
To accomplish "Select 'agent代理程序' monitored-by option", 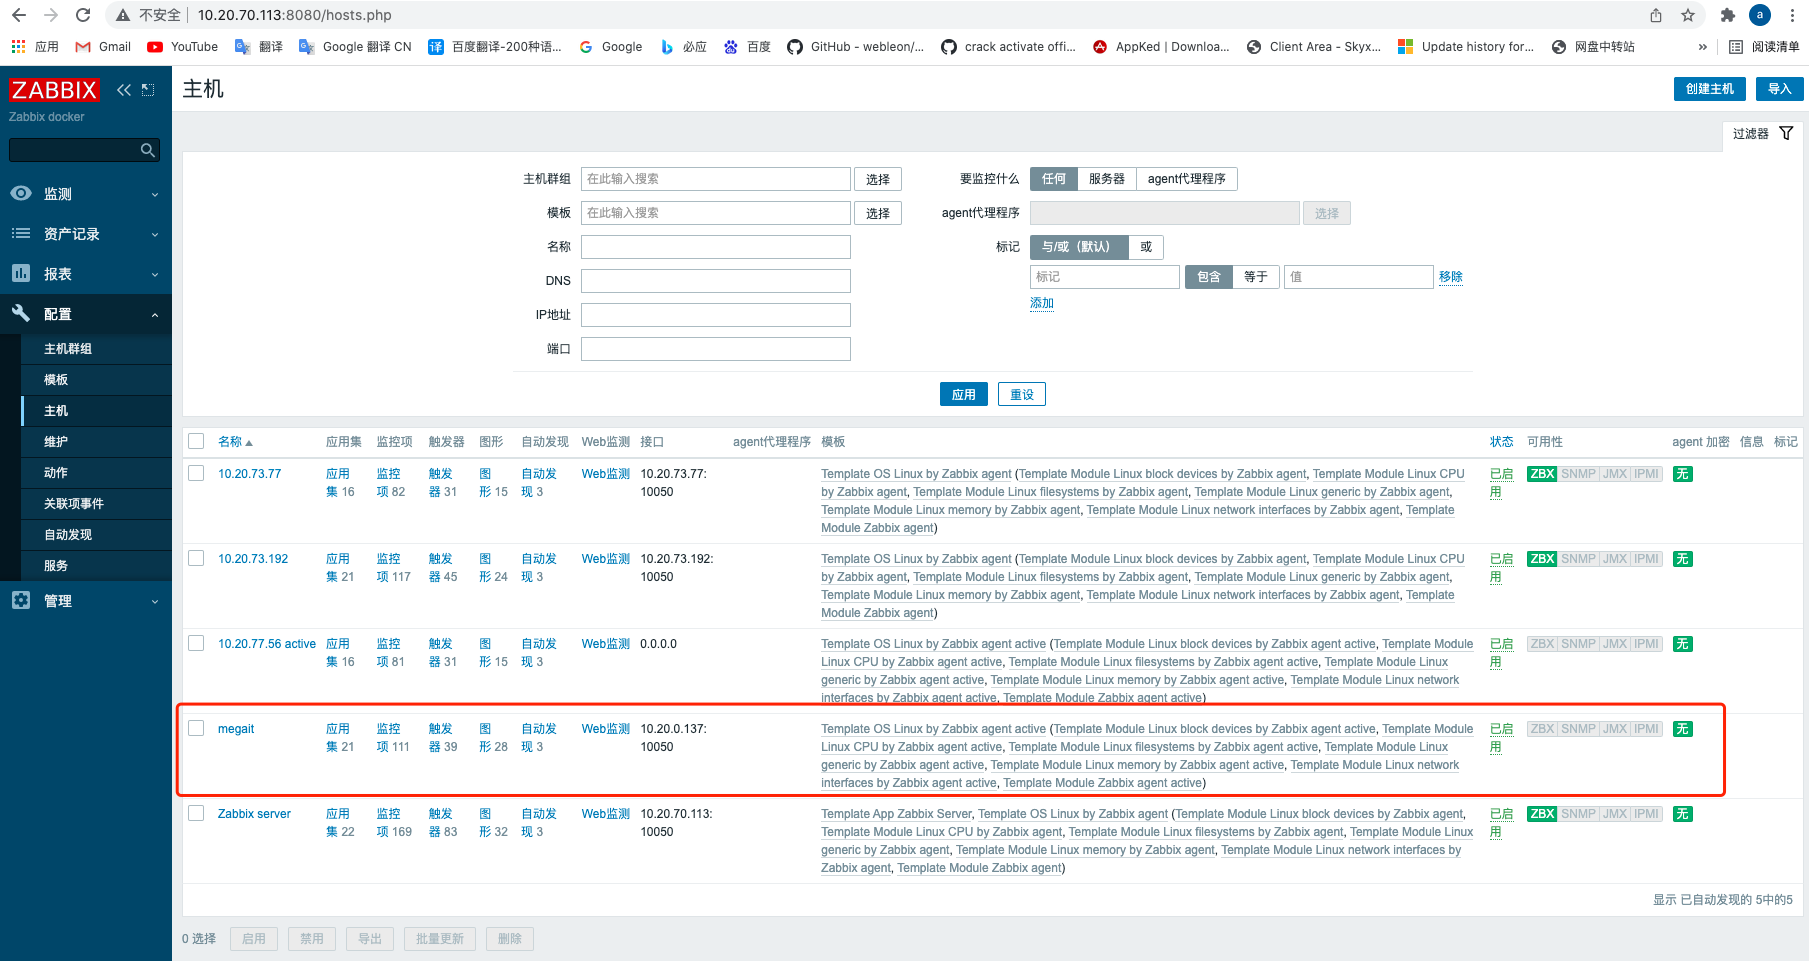I will tap(1187, 179).
